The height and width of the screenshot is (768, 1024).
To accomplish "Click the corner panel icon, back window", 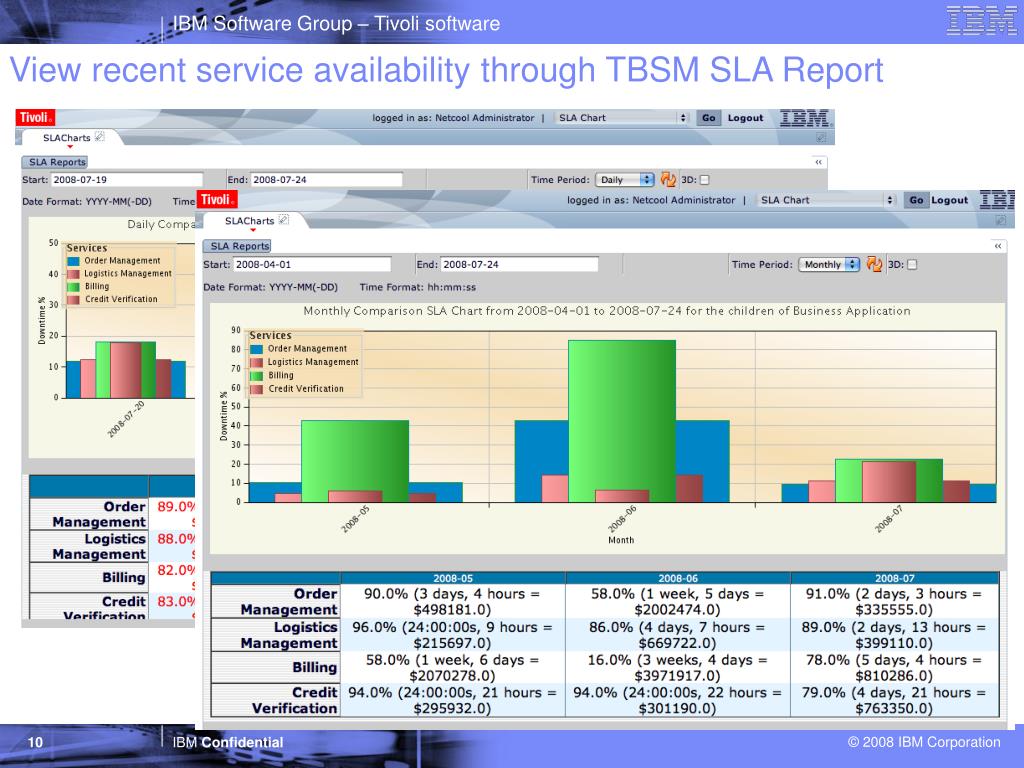I will [821, 137].
